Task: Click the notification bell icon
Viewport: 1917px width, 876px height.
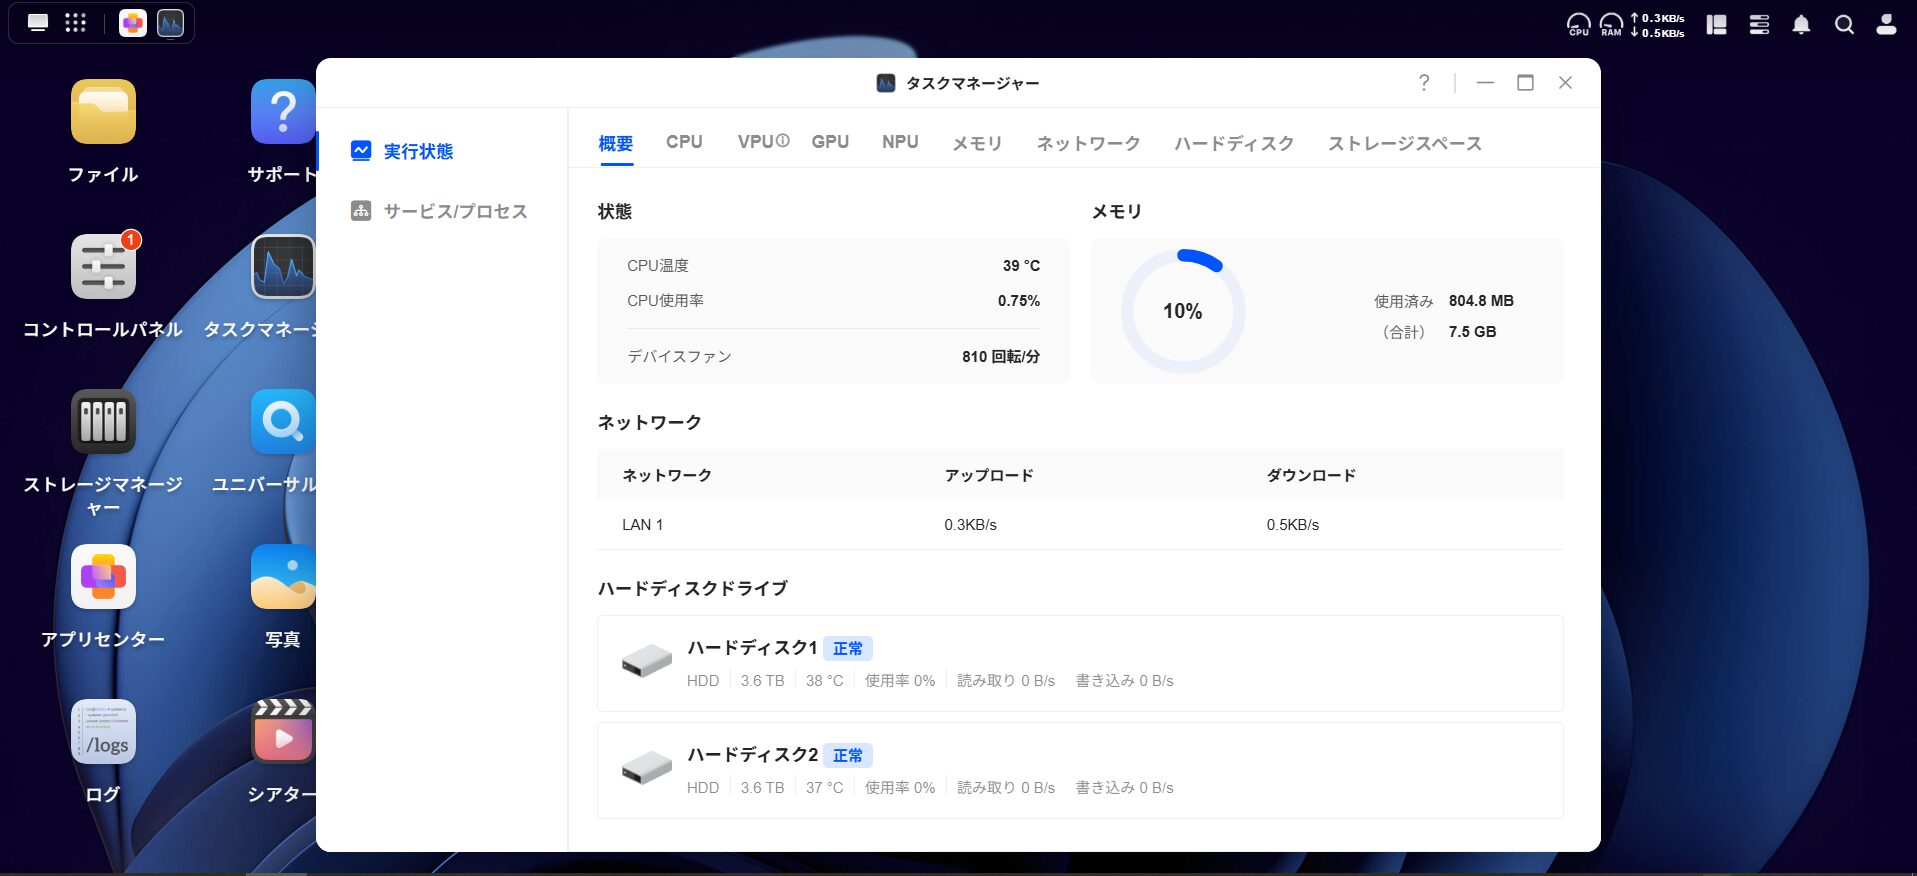Action: click(1801, 25)
